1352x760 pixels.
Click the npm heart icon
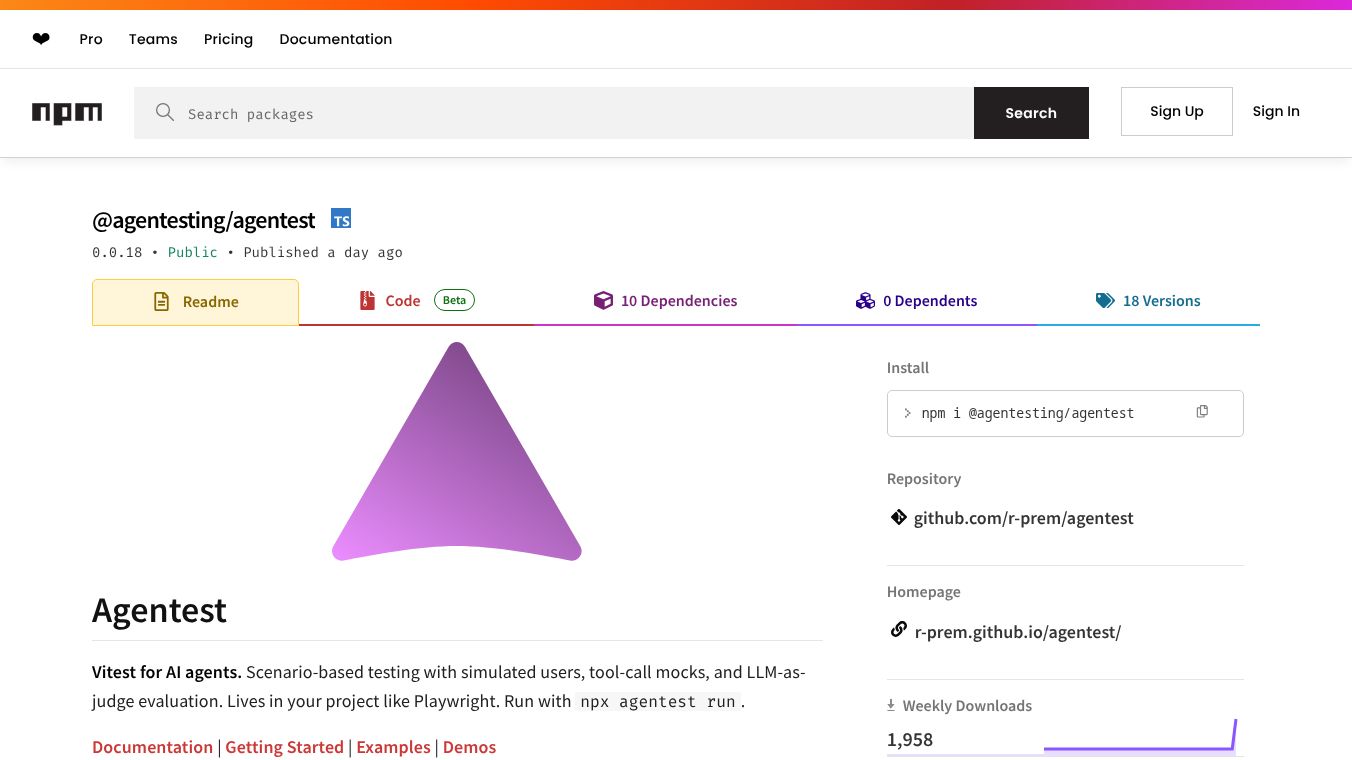[41, 39]
